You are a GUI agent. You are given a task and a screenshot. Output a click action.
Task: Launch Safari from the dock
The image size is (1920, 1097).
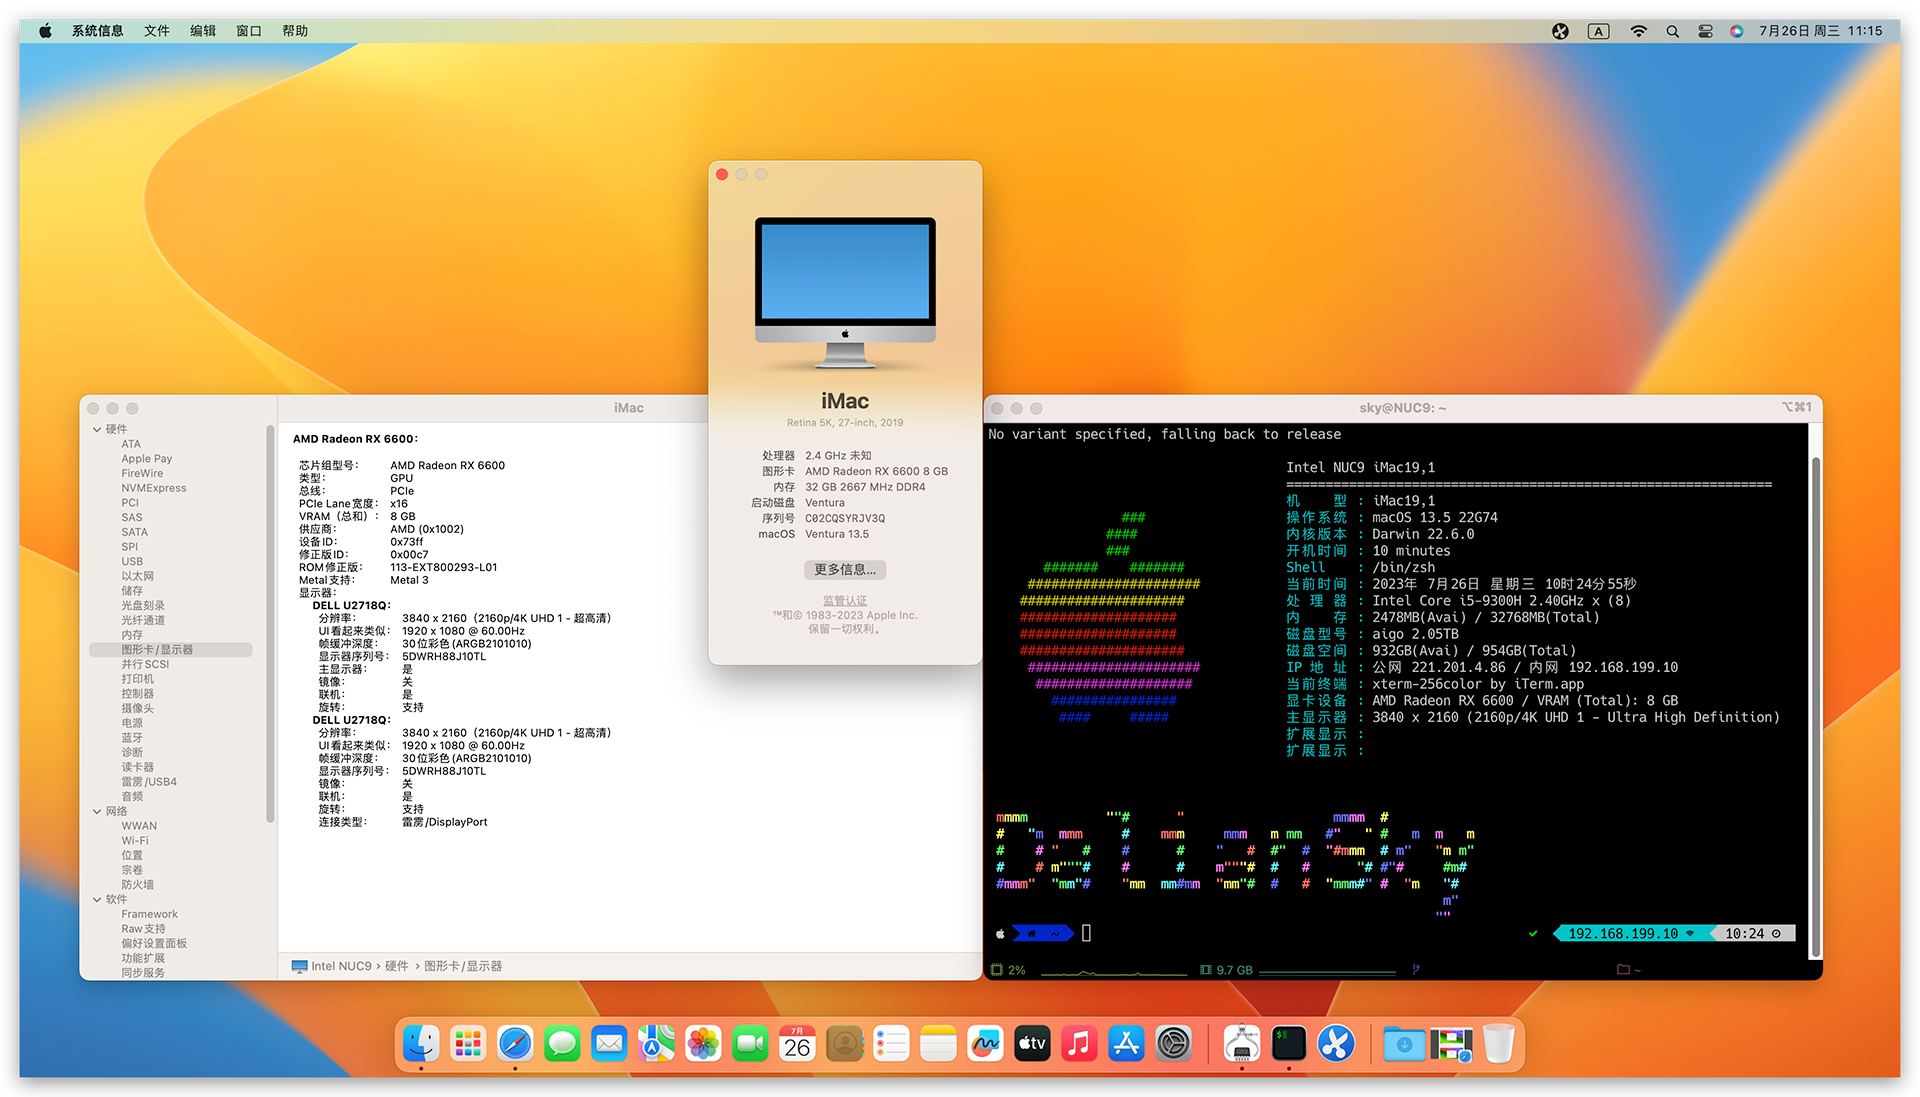click(x=515, y=1045)
